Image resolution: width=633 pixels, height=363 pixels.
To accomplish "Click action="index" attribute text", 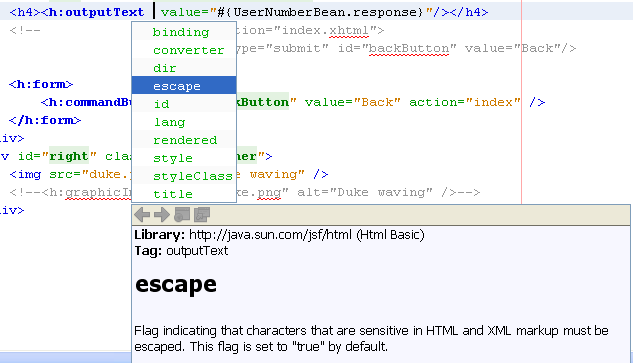I will coord(465,102).
